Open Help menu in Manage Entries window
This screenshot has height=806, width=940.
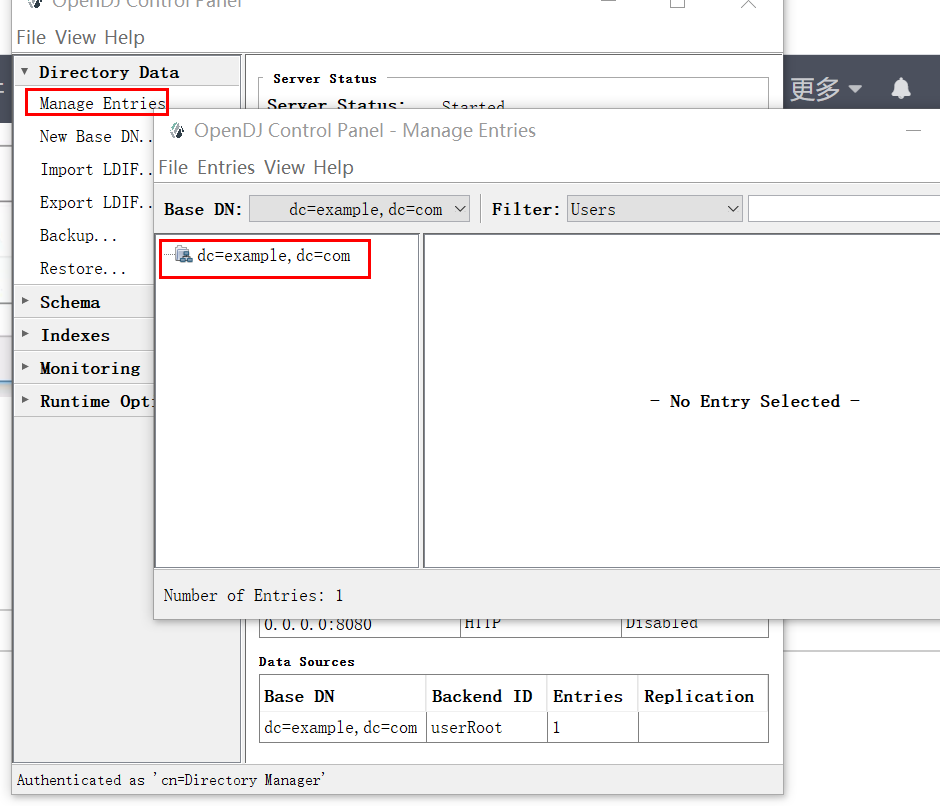(x=333, y=167)
